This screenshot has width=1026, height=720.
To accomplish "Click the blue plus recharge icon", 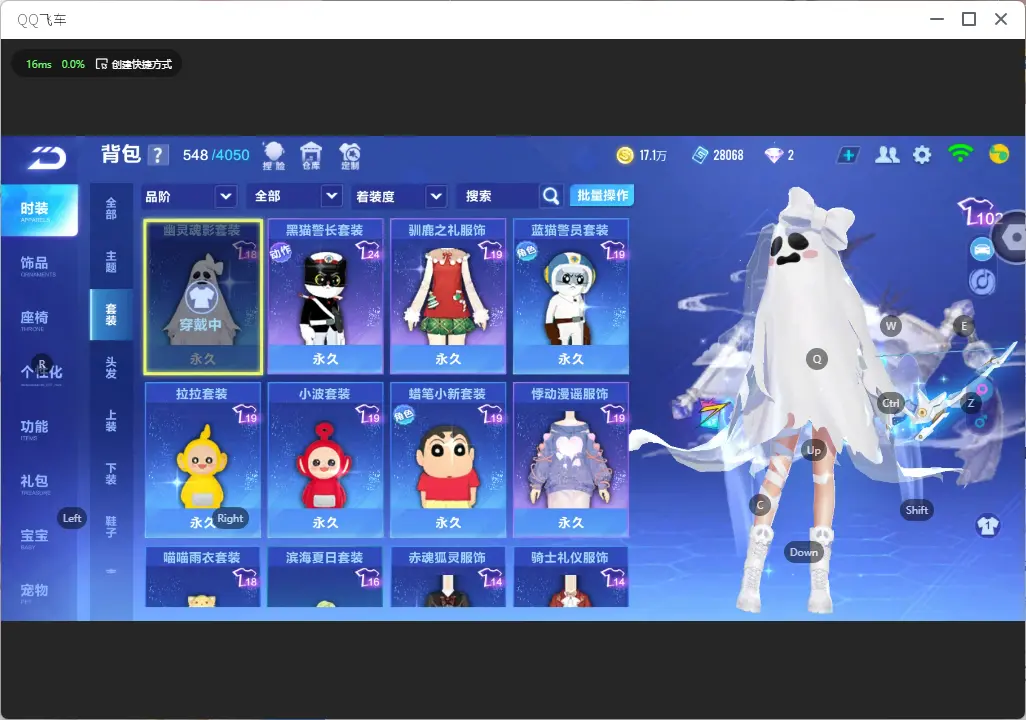I will point(848,155).
